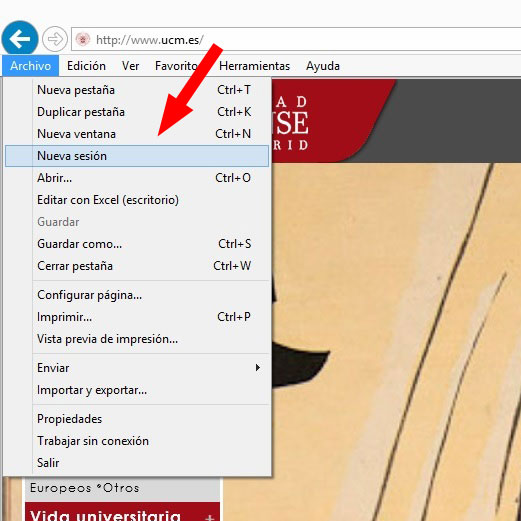
Task: Choose Nueva pestaña menu entry
Action: 137,90
